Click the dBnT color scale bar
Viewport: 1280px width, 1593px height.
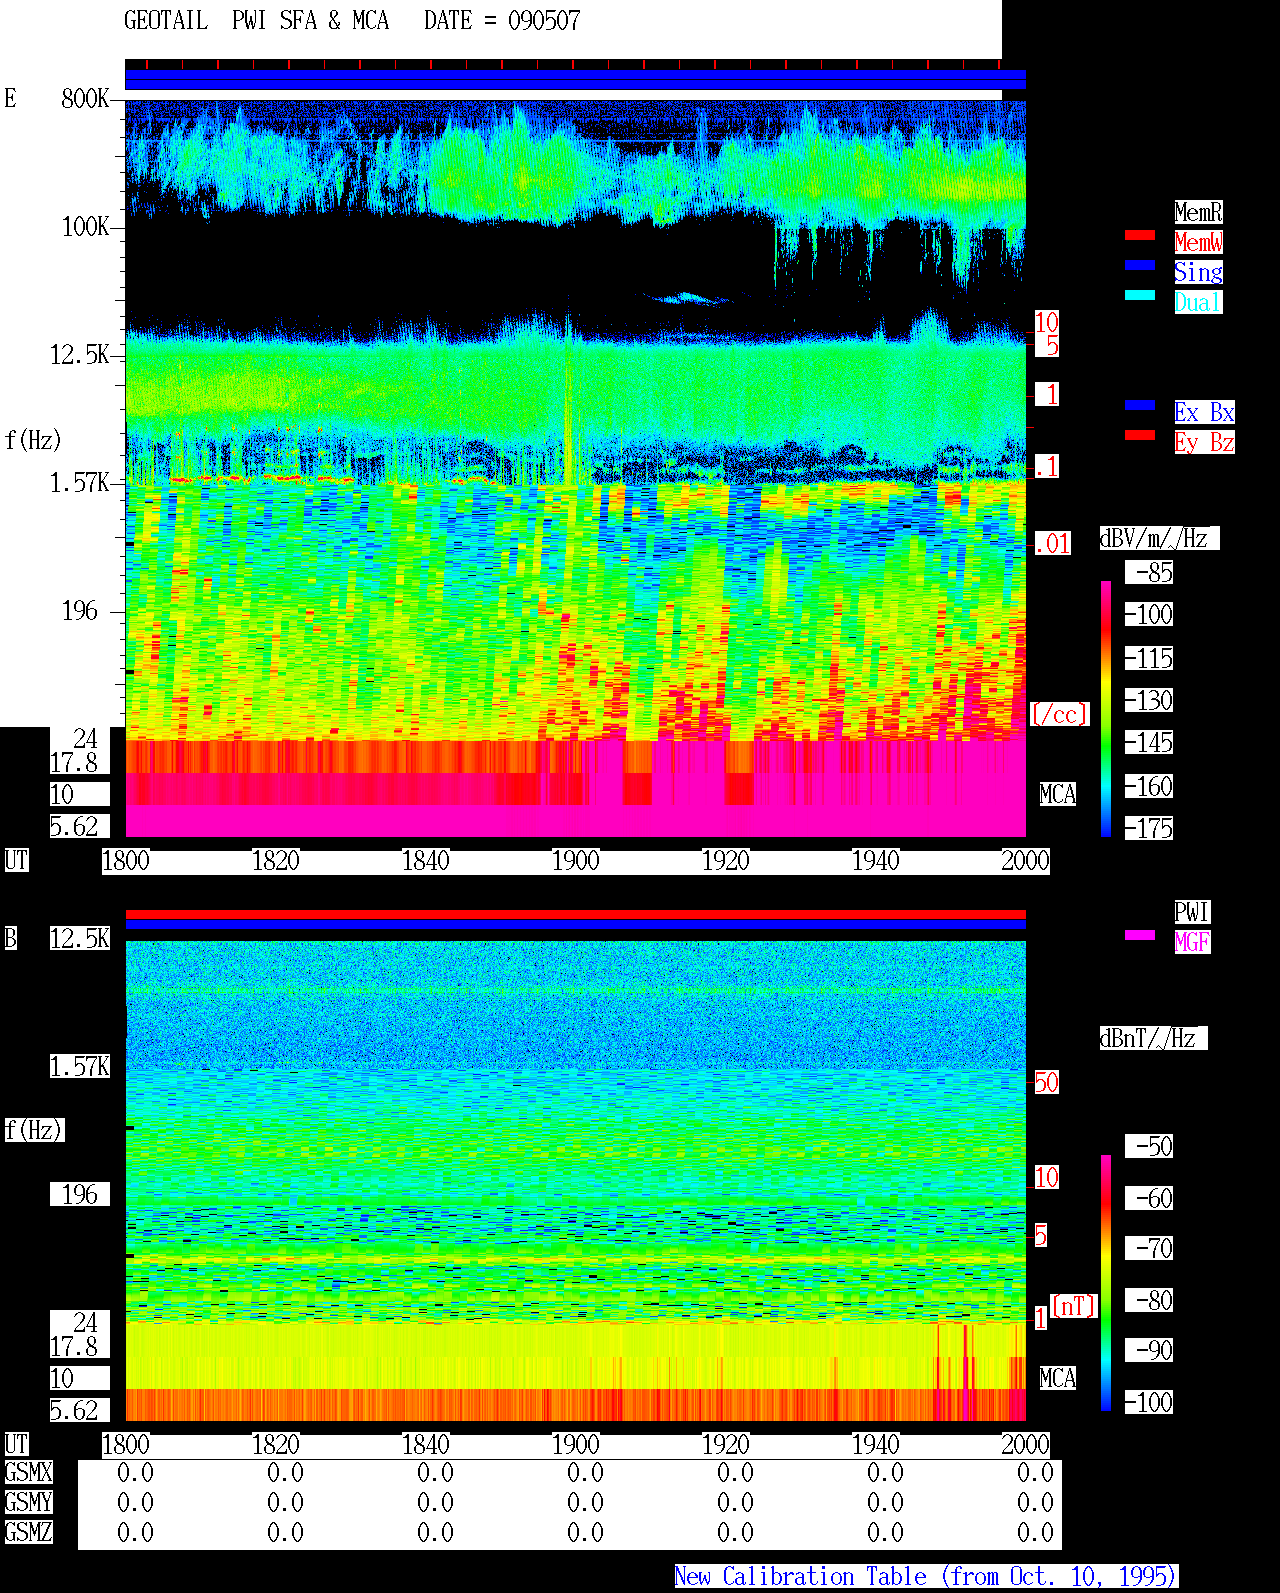coord(1106,1283)
